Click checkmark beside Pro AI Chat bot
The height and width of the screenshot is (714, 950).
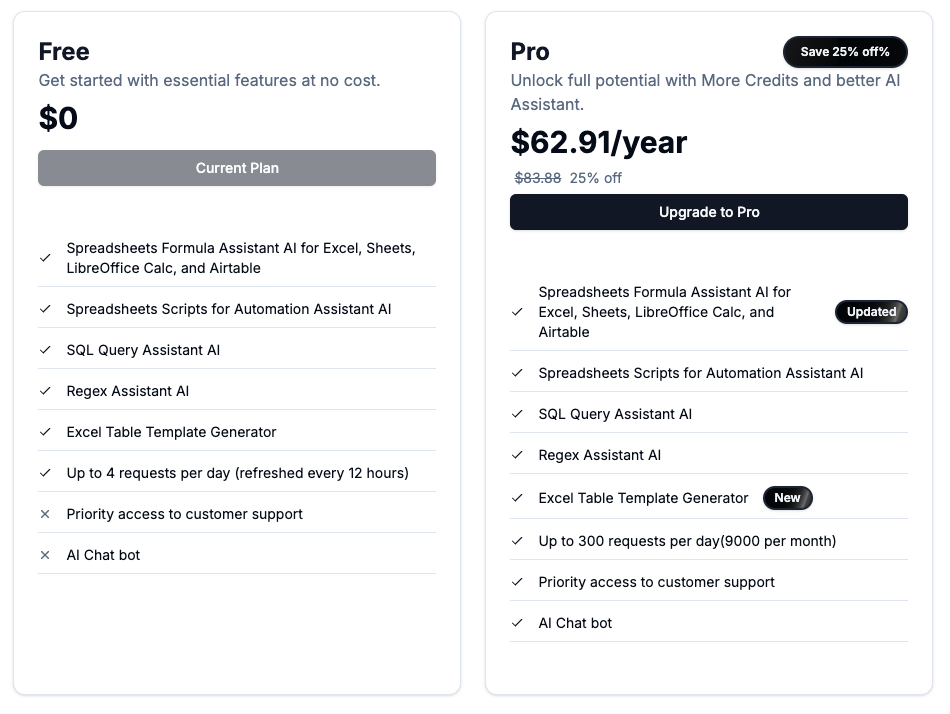(x=517, y=623)
